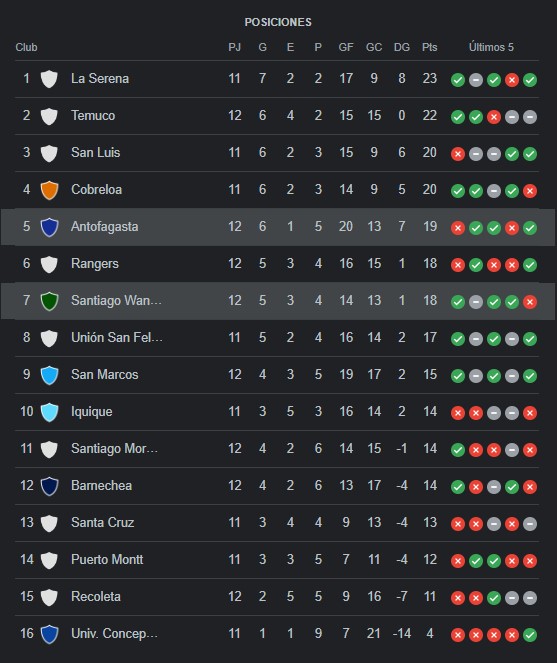Click La Serena's white shield crest
The width and height of the screenshot is (557, 663).
click(x=49, y=79)
